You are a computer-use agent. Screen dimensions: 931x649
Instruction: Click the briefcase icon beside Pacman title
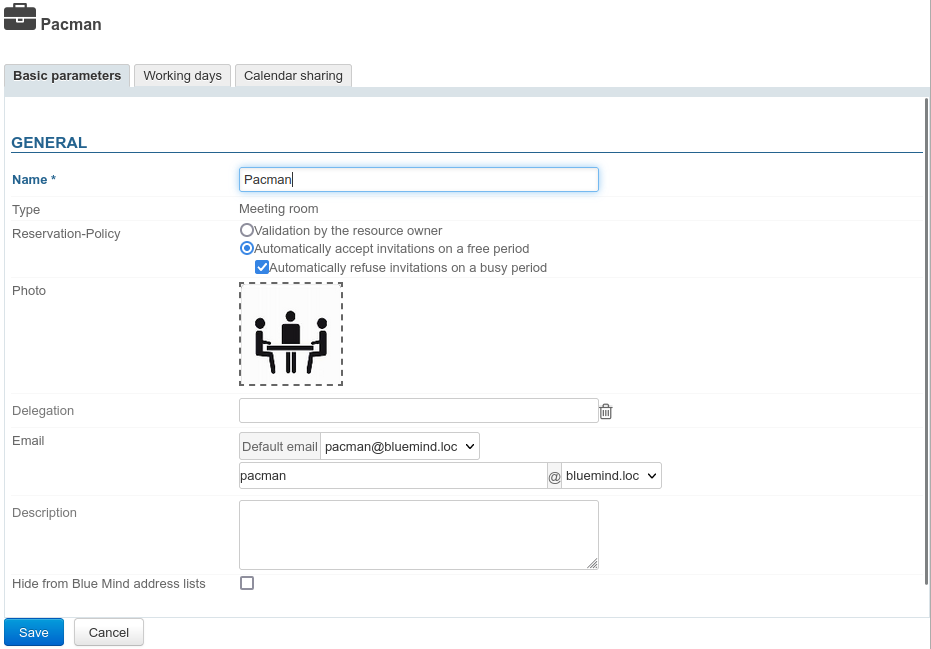(x=20, y=18)
